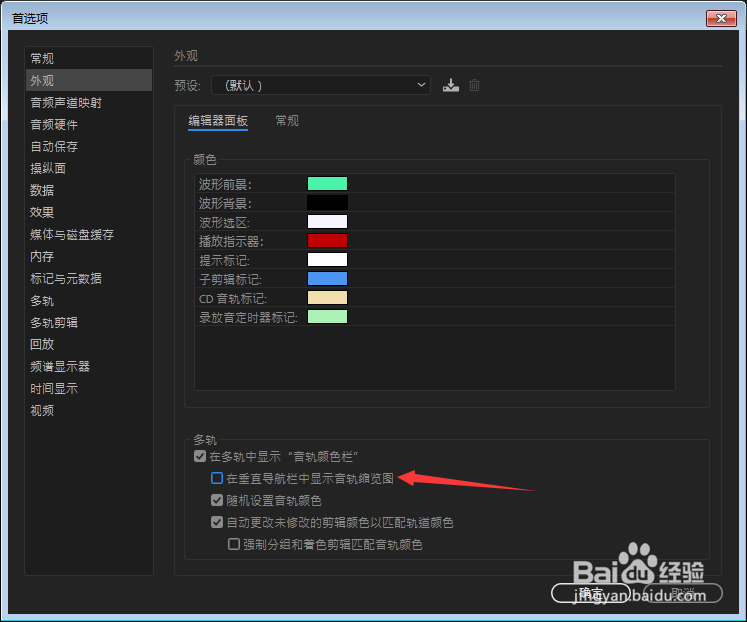Open 多轨剪辑 settings

[x=89, y=323]
